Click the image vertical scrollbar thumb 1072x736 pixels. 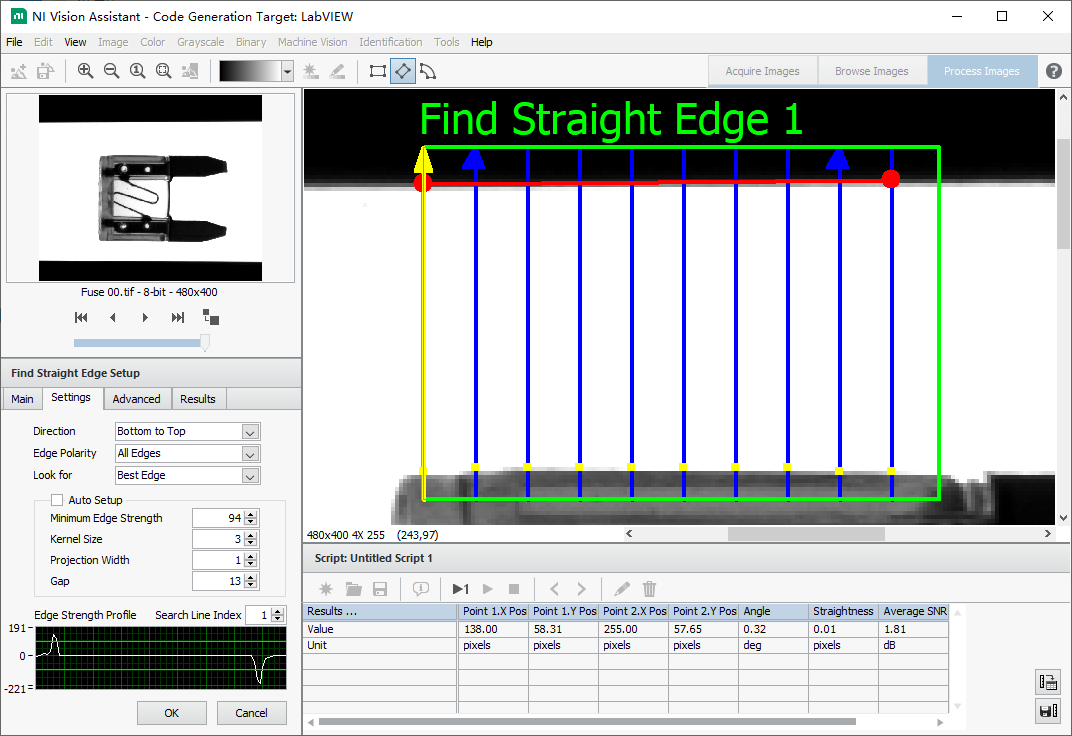tap(1063, 193)
